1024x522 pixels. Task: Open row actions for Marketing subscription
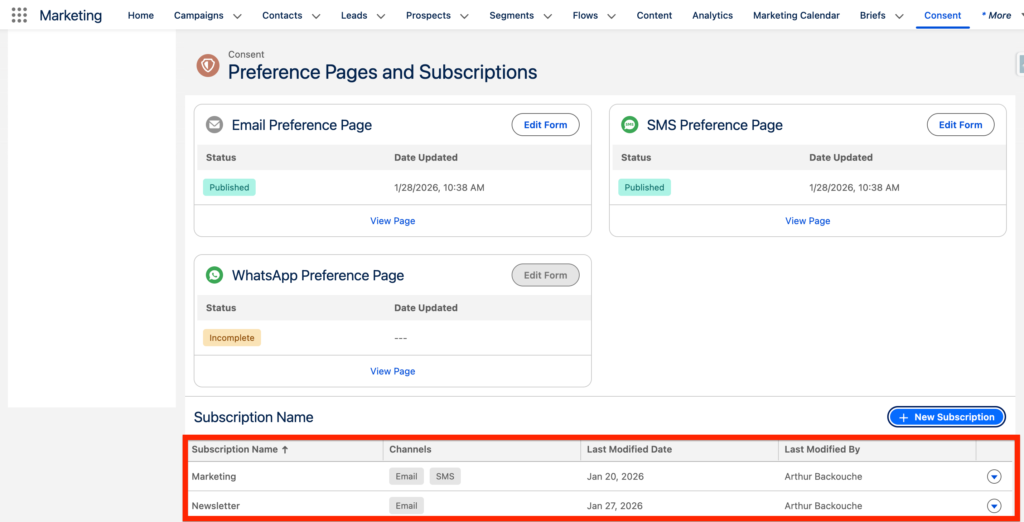[x=993, y=477]
